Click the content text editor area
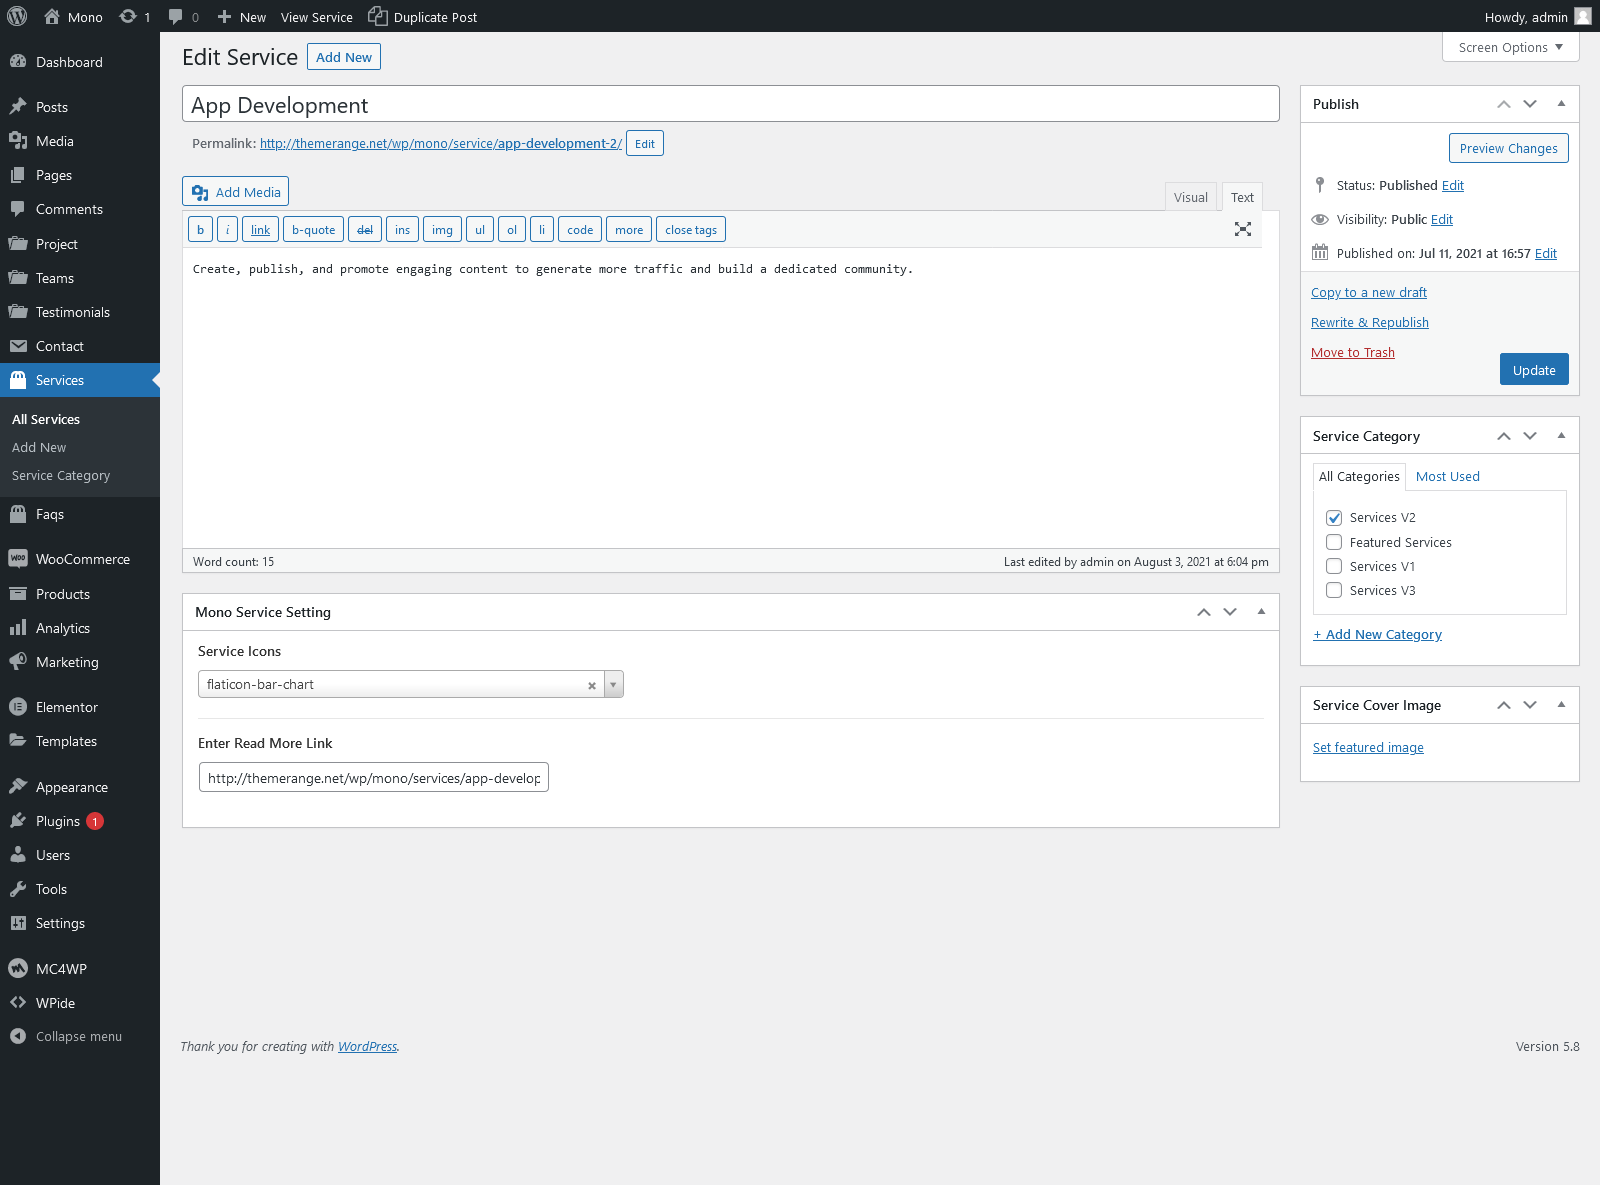This screenshot has width=1600, height=1185. coord(731,397)
